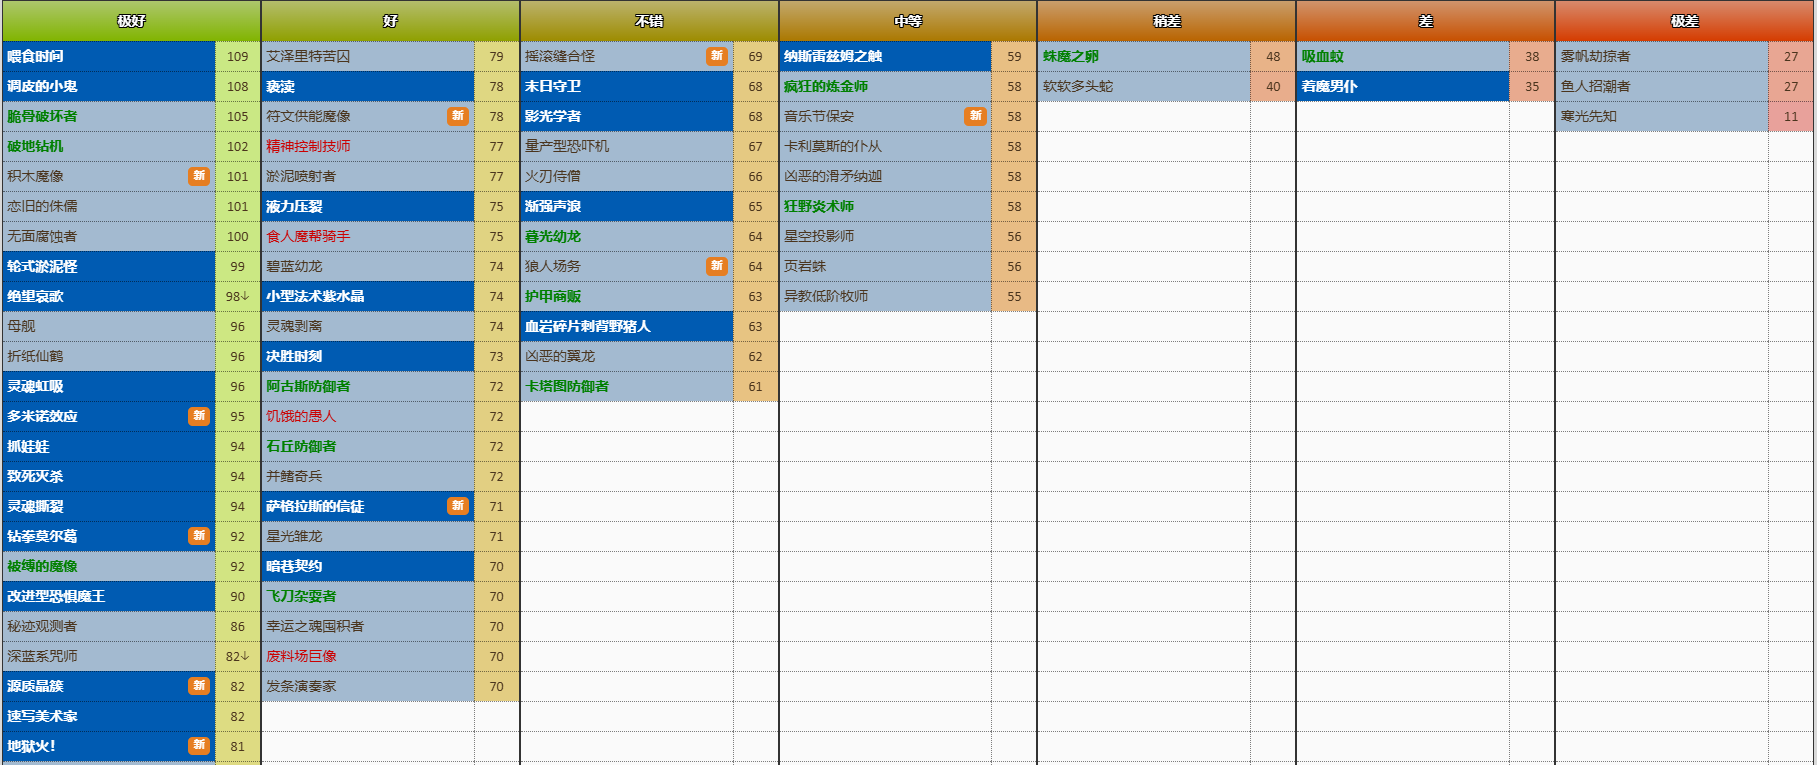The width and height of the screenshot is (1817, 765).
Task: Click the card name 灵魂虹吸
Action: click(x=35, y=387)
